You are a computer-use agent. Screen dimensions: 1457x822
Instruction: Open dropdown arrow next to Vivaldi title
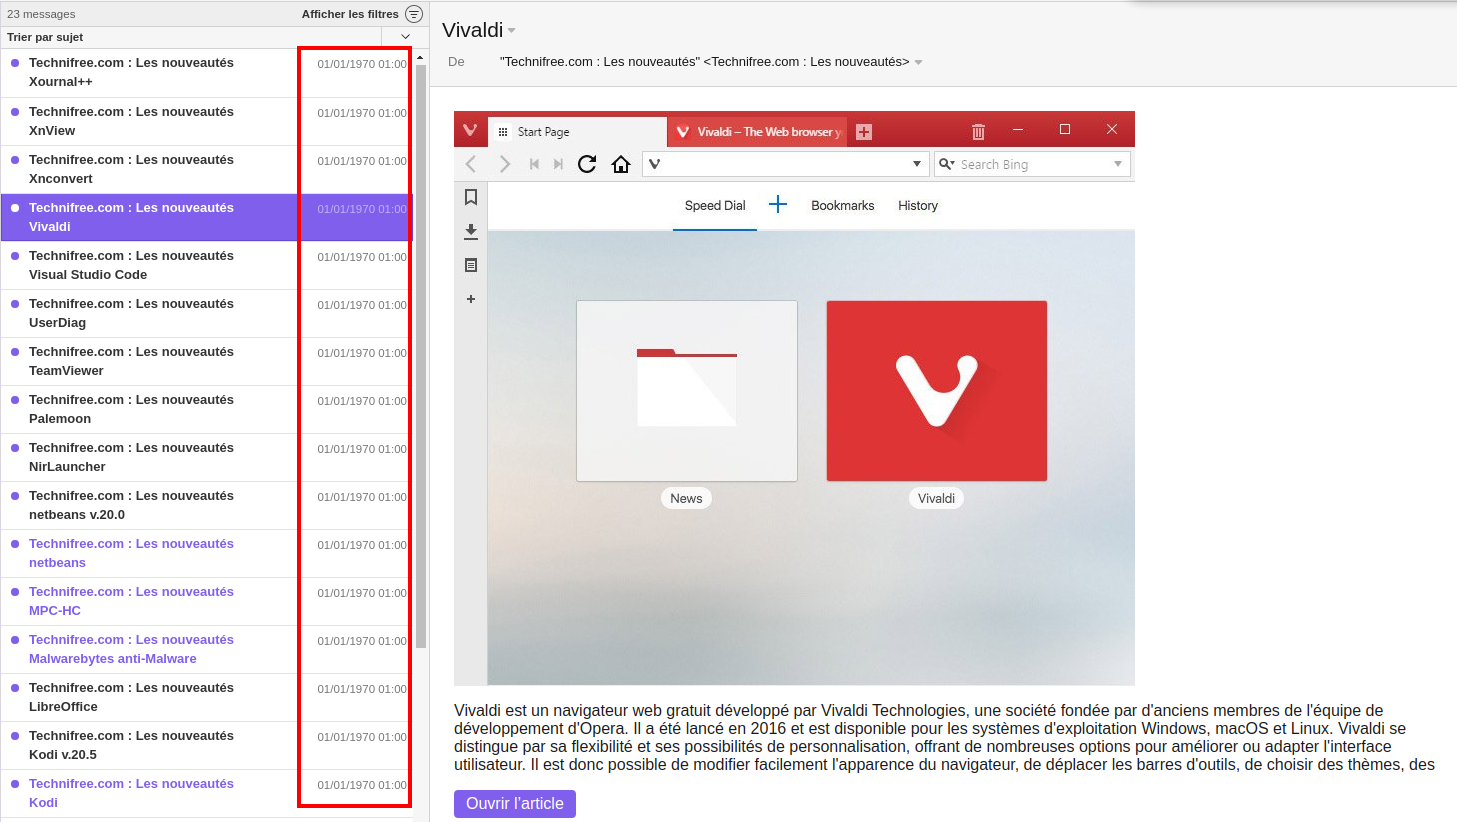(x=512, y=31)
